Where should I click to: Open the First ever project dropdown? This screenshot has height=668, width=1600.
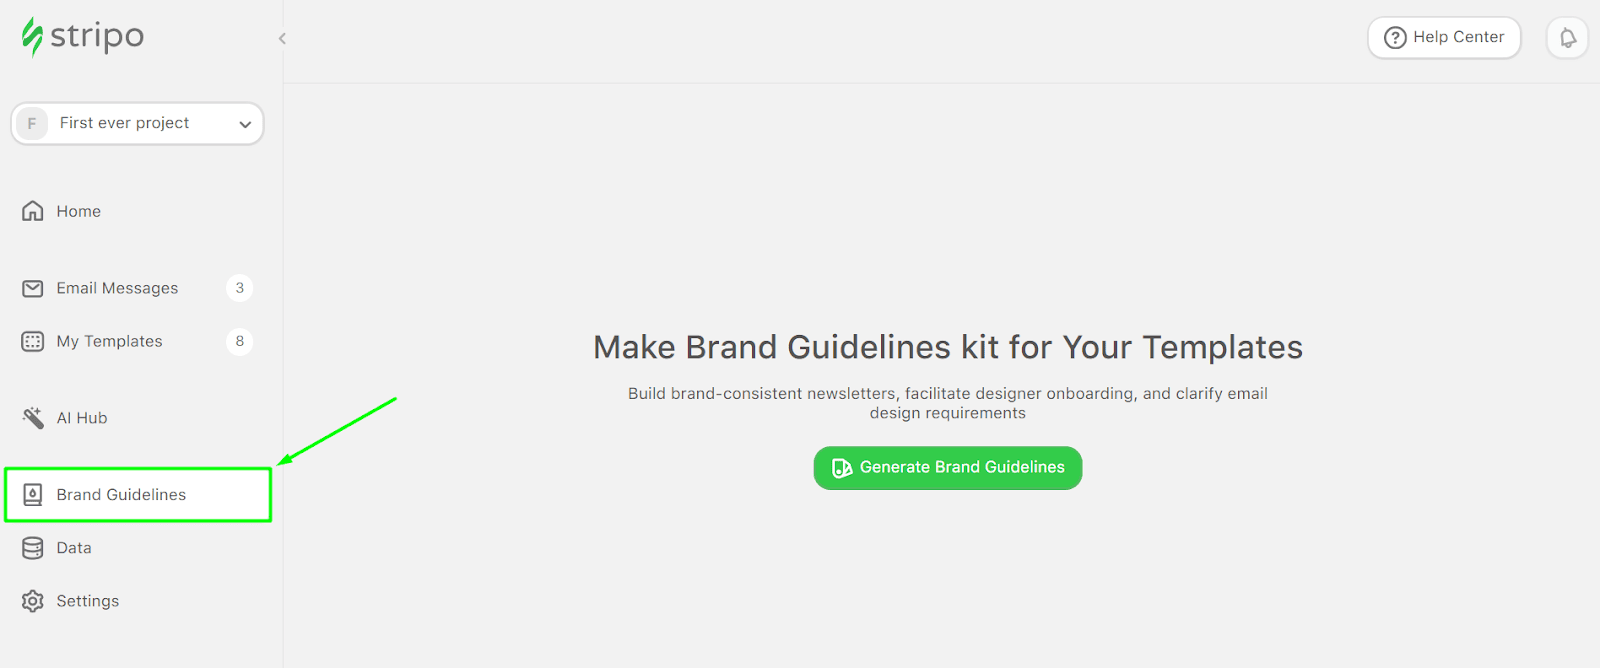click(137, 123)
